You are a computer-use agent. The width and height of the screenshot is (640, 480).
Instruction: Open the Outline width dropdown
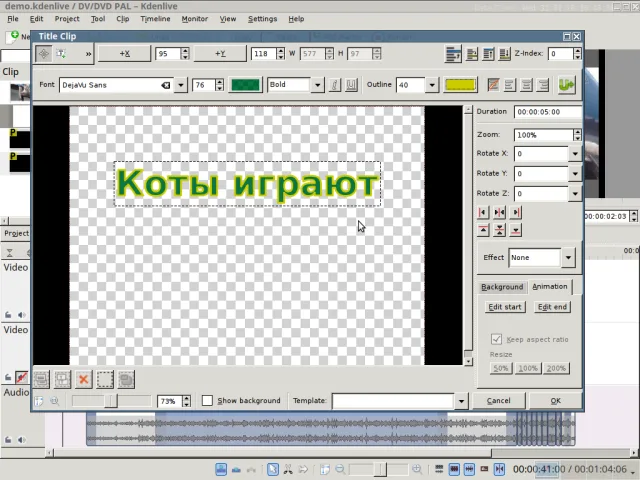pos(432,85)
